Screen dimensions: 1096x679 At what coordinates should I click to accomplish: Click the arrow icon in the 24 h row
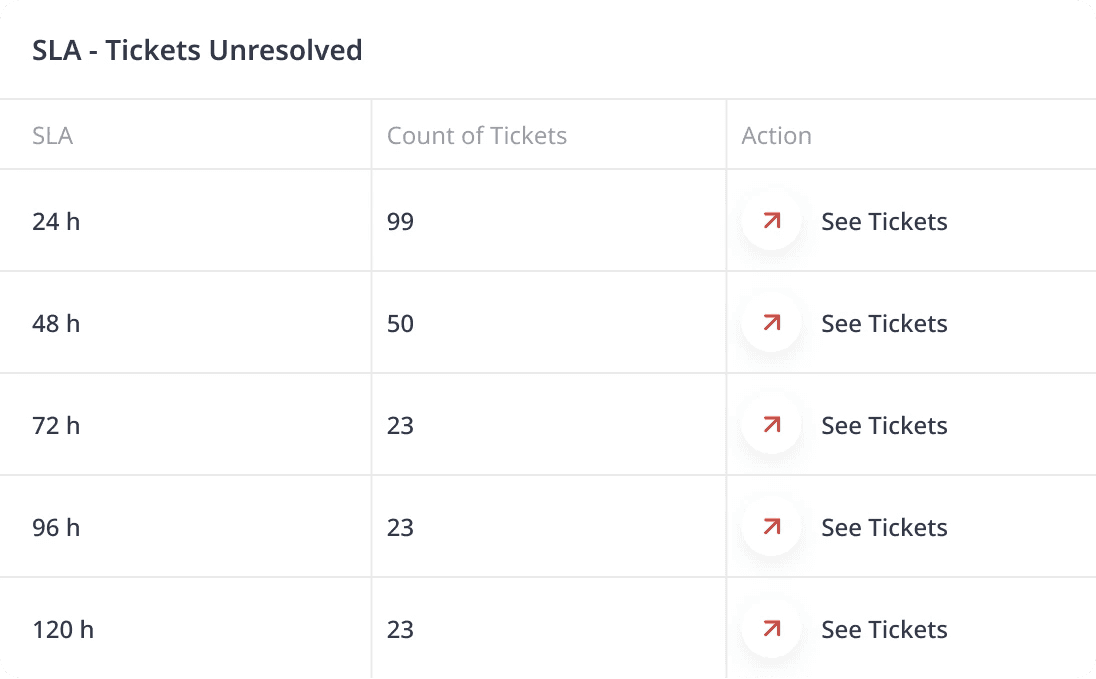click(771, 221)
